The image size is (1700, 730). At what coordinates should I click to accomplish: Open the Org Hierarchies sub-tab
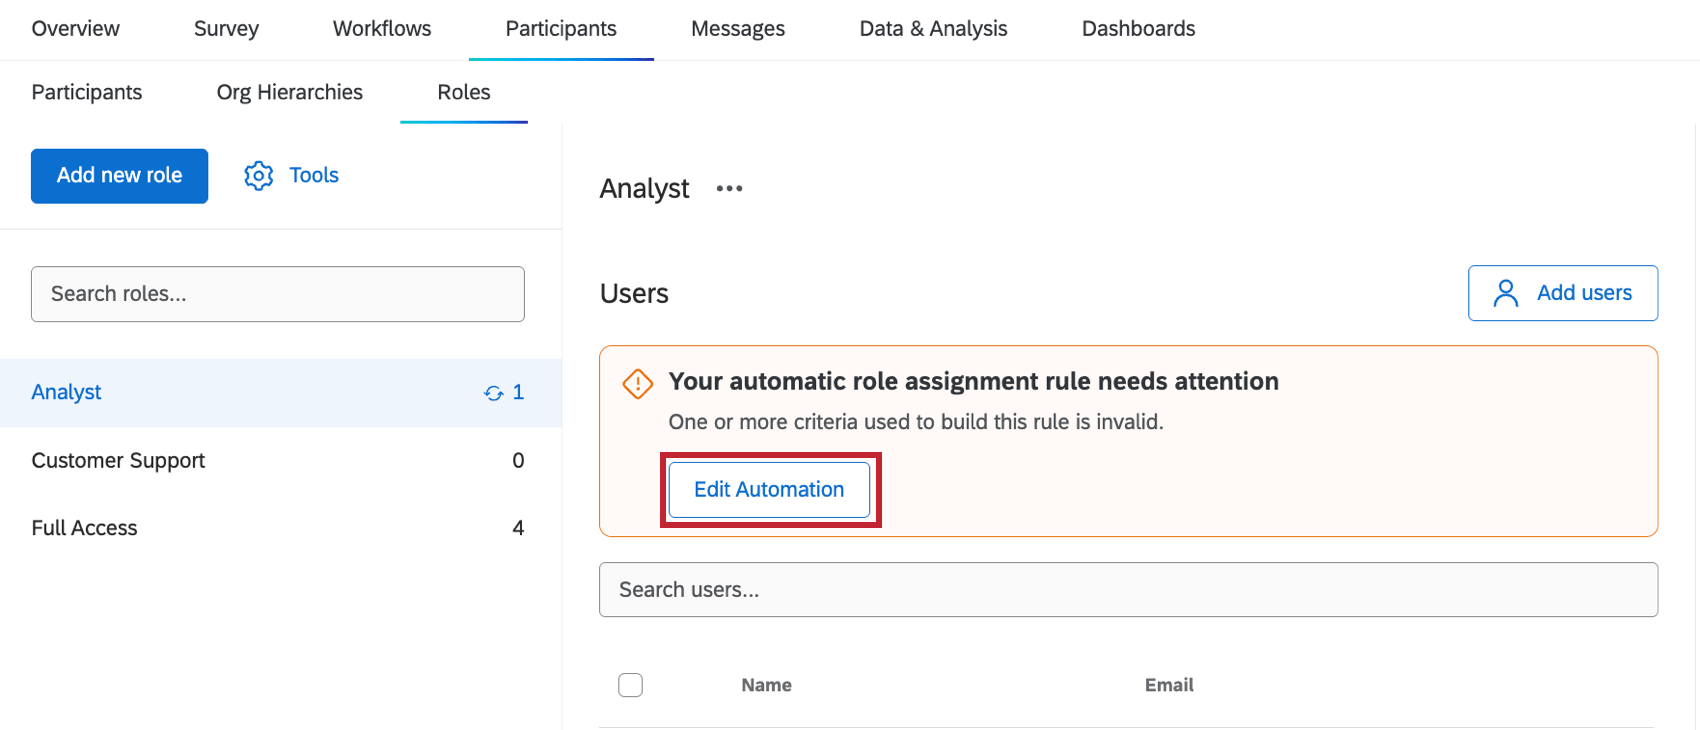(290, 92)
